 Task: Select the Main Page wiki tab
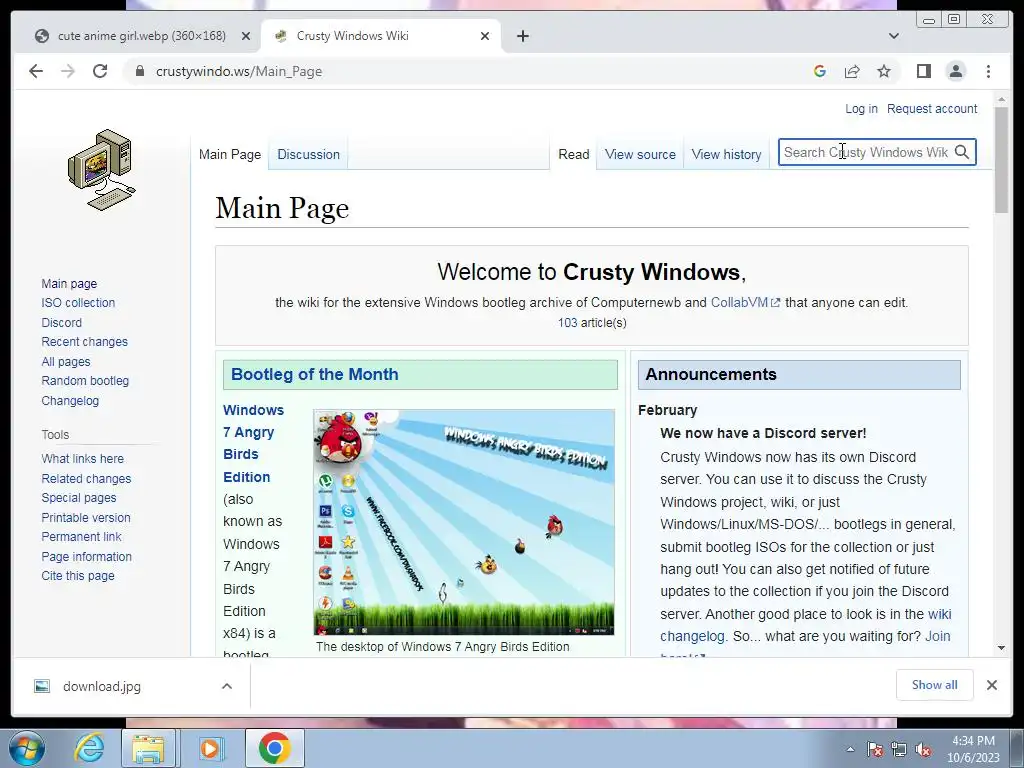230,155
